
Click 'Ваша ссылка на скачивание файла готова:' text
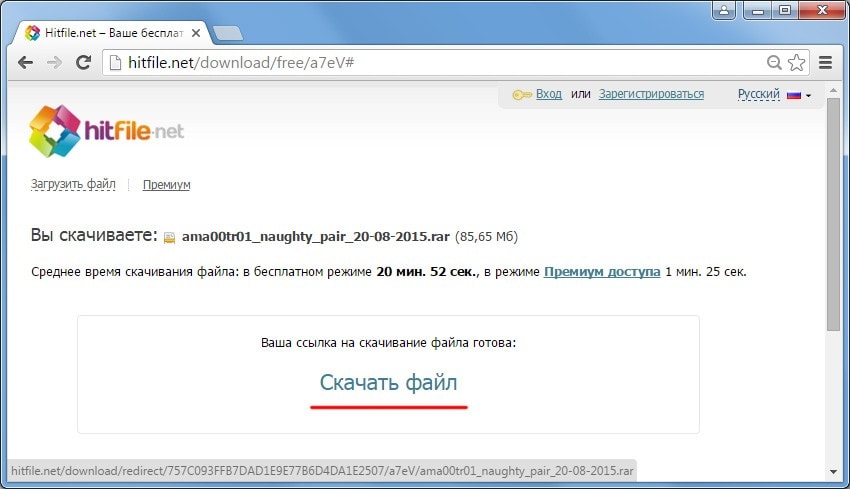coord(388,343)
